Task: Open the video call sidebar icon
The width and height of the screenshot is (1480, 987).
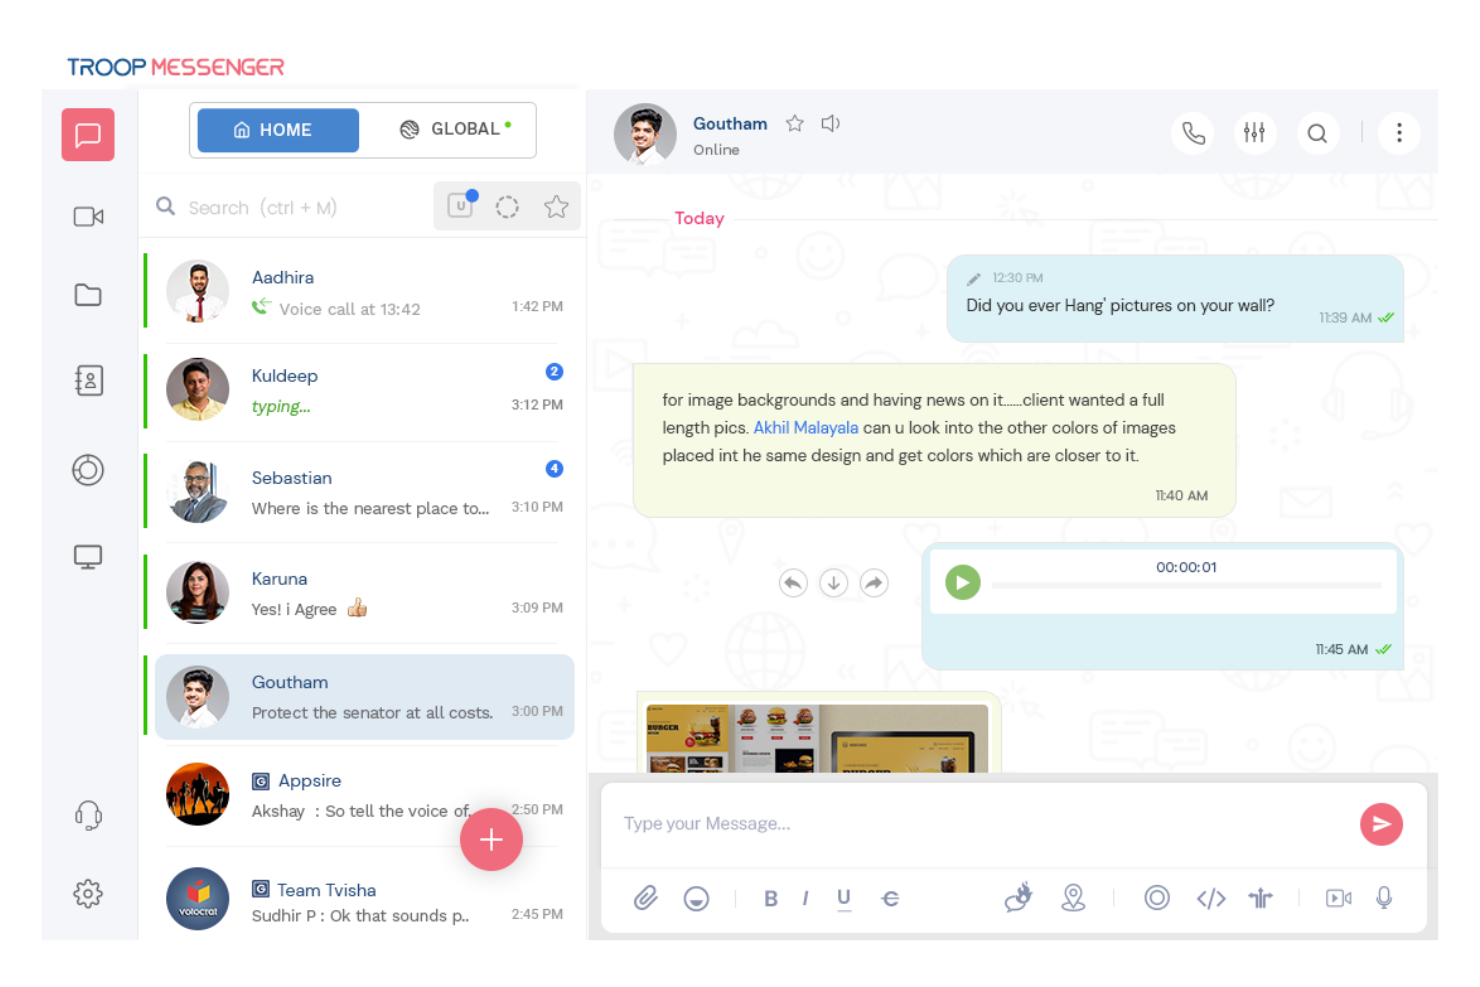Action: coord(88,216)
